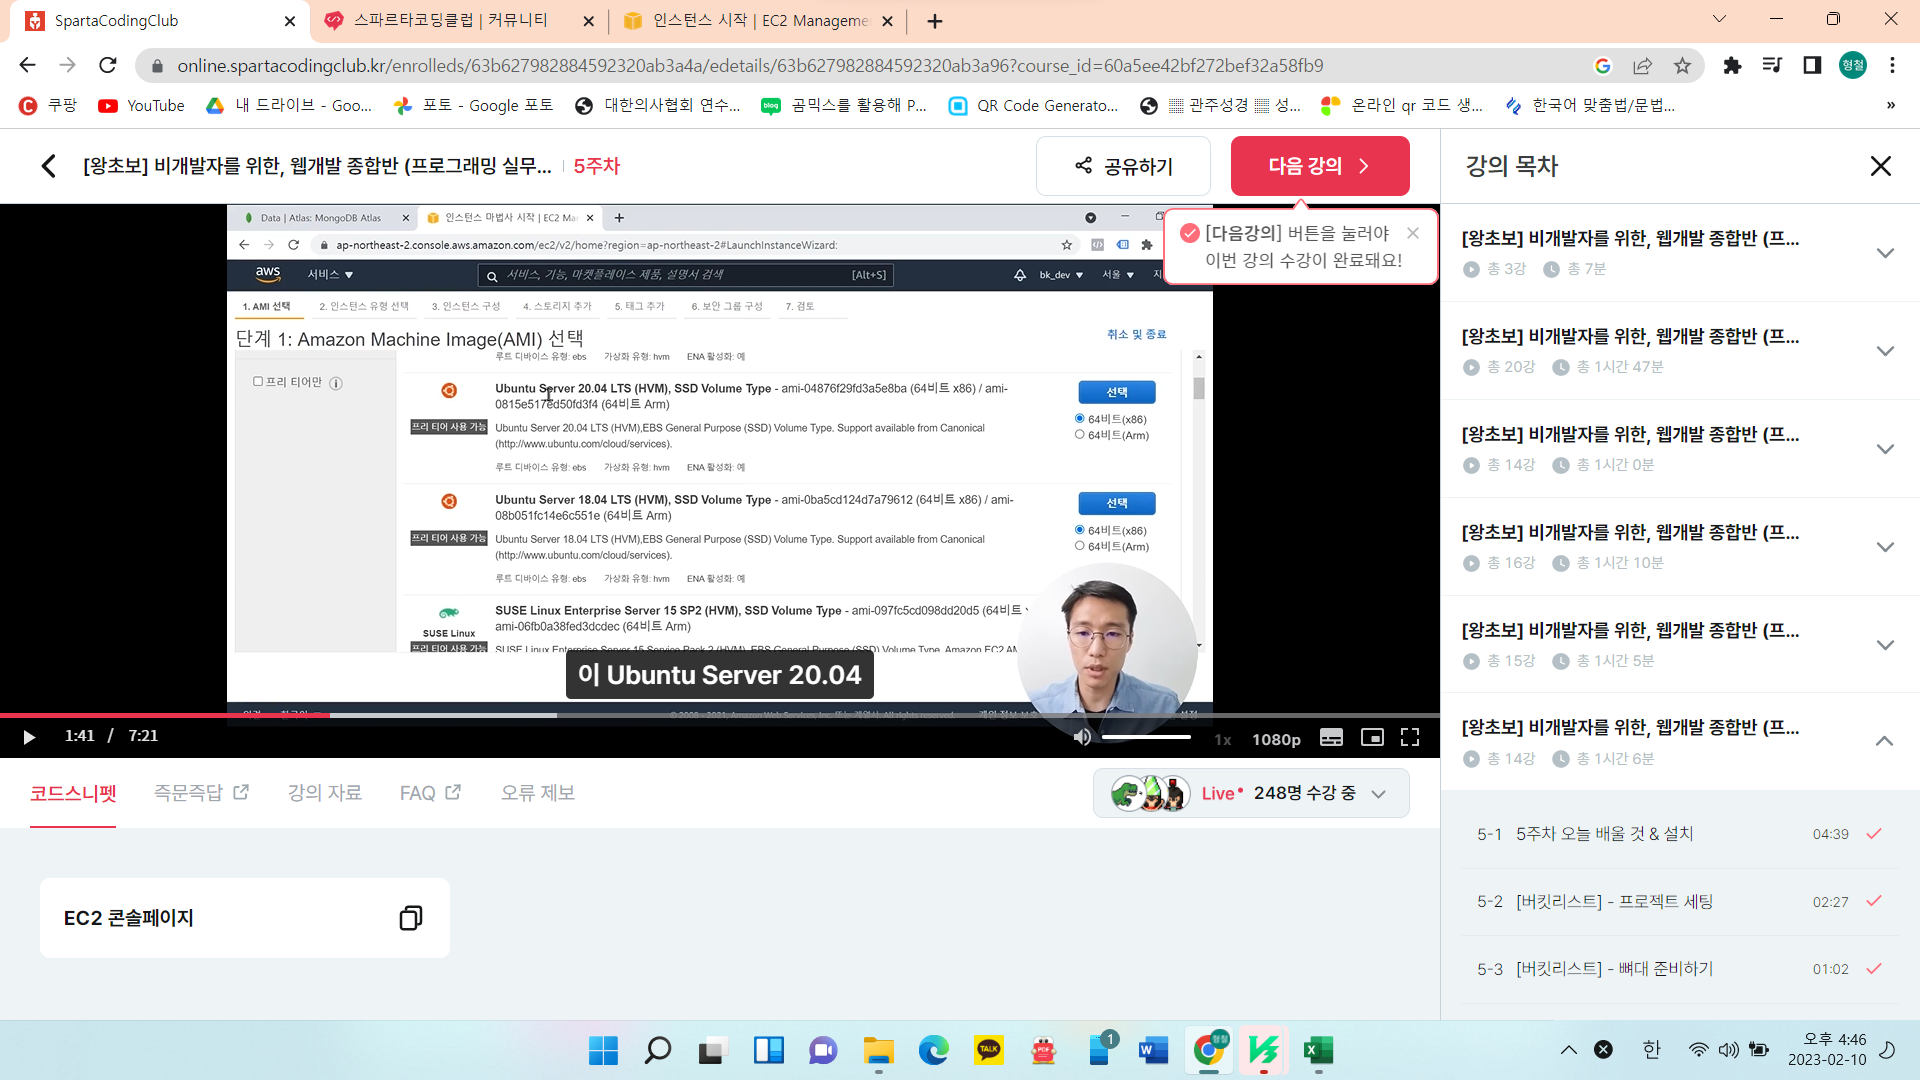Reload the current page

click(x=108, y=65)
